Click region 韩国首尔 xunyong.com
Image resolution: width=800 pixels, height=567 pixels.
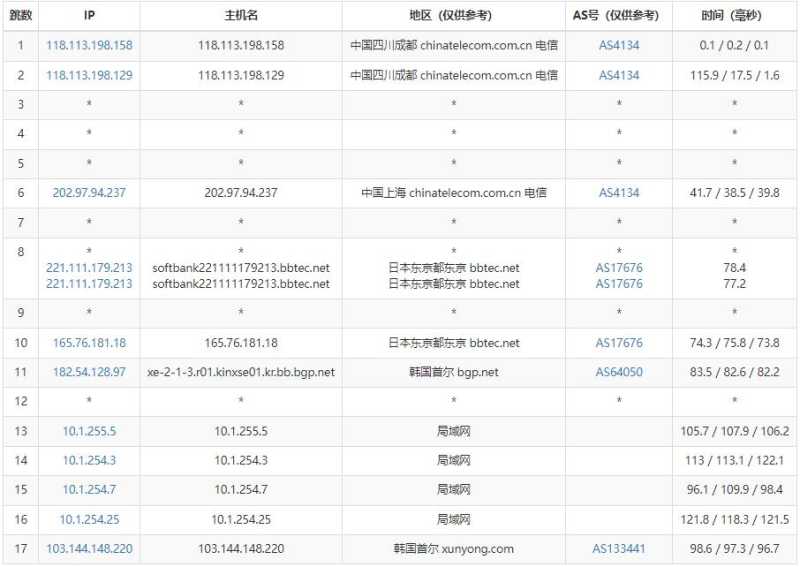click(x=454, y=549)
